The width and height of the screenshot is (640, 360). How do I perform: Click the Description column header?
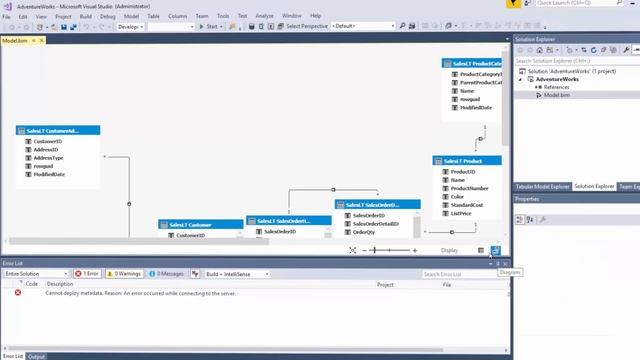pos(60,284)
